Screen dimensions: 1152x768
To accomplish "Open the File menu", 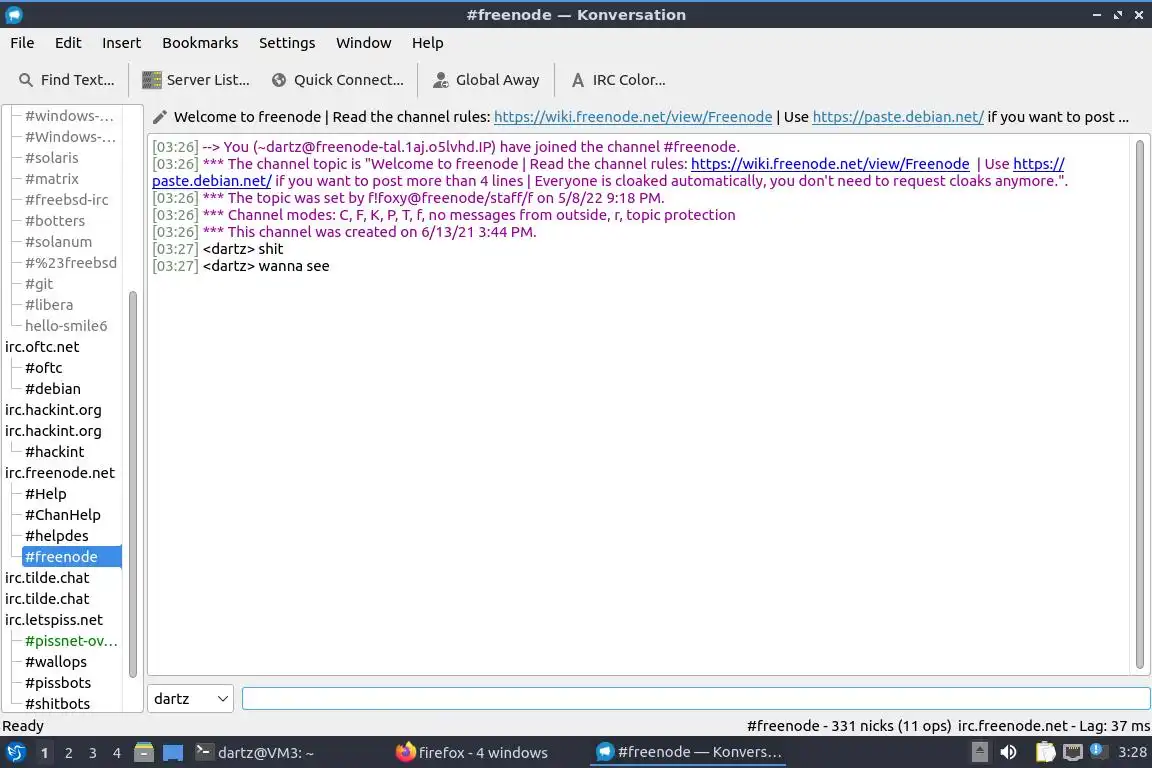I will [x=22, y=43].
